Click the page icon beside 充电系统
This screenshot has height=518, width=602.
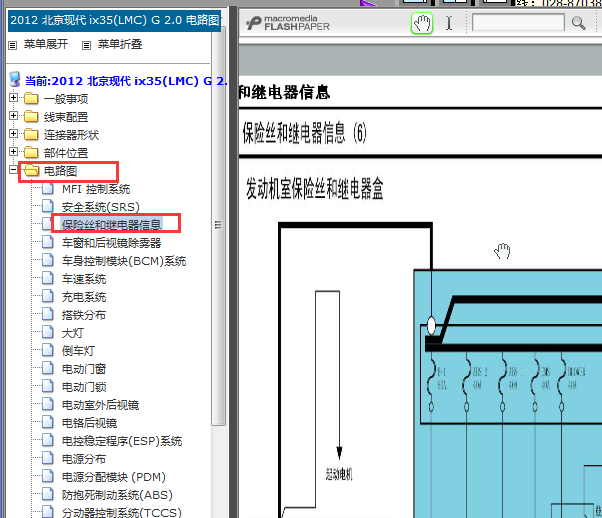coord(48,296)
